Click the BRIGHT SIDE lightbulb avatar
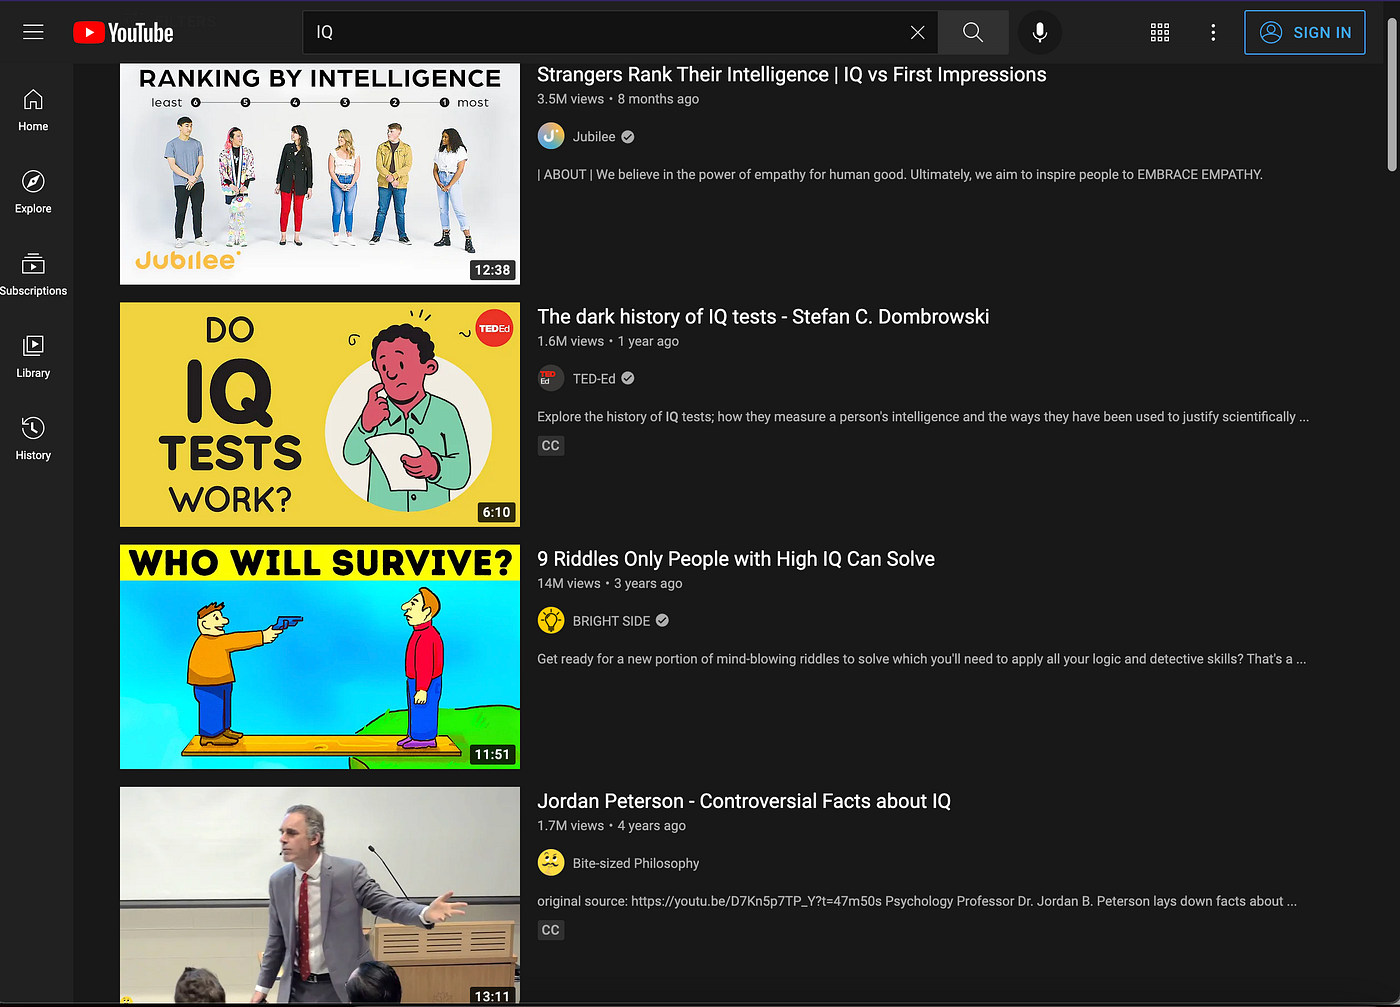 pyautogui.click(x=551, y=620)
